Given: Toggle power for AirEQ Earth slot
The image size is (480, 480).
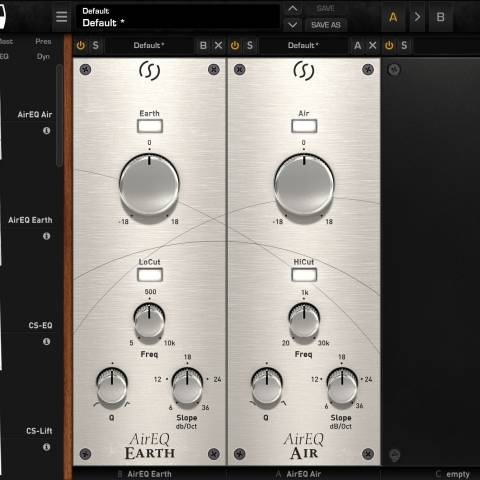Looking at the screenshot, I should [x=81, y=45].
